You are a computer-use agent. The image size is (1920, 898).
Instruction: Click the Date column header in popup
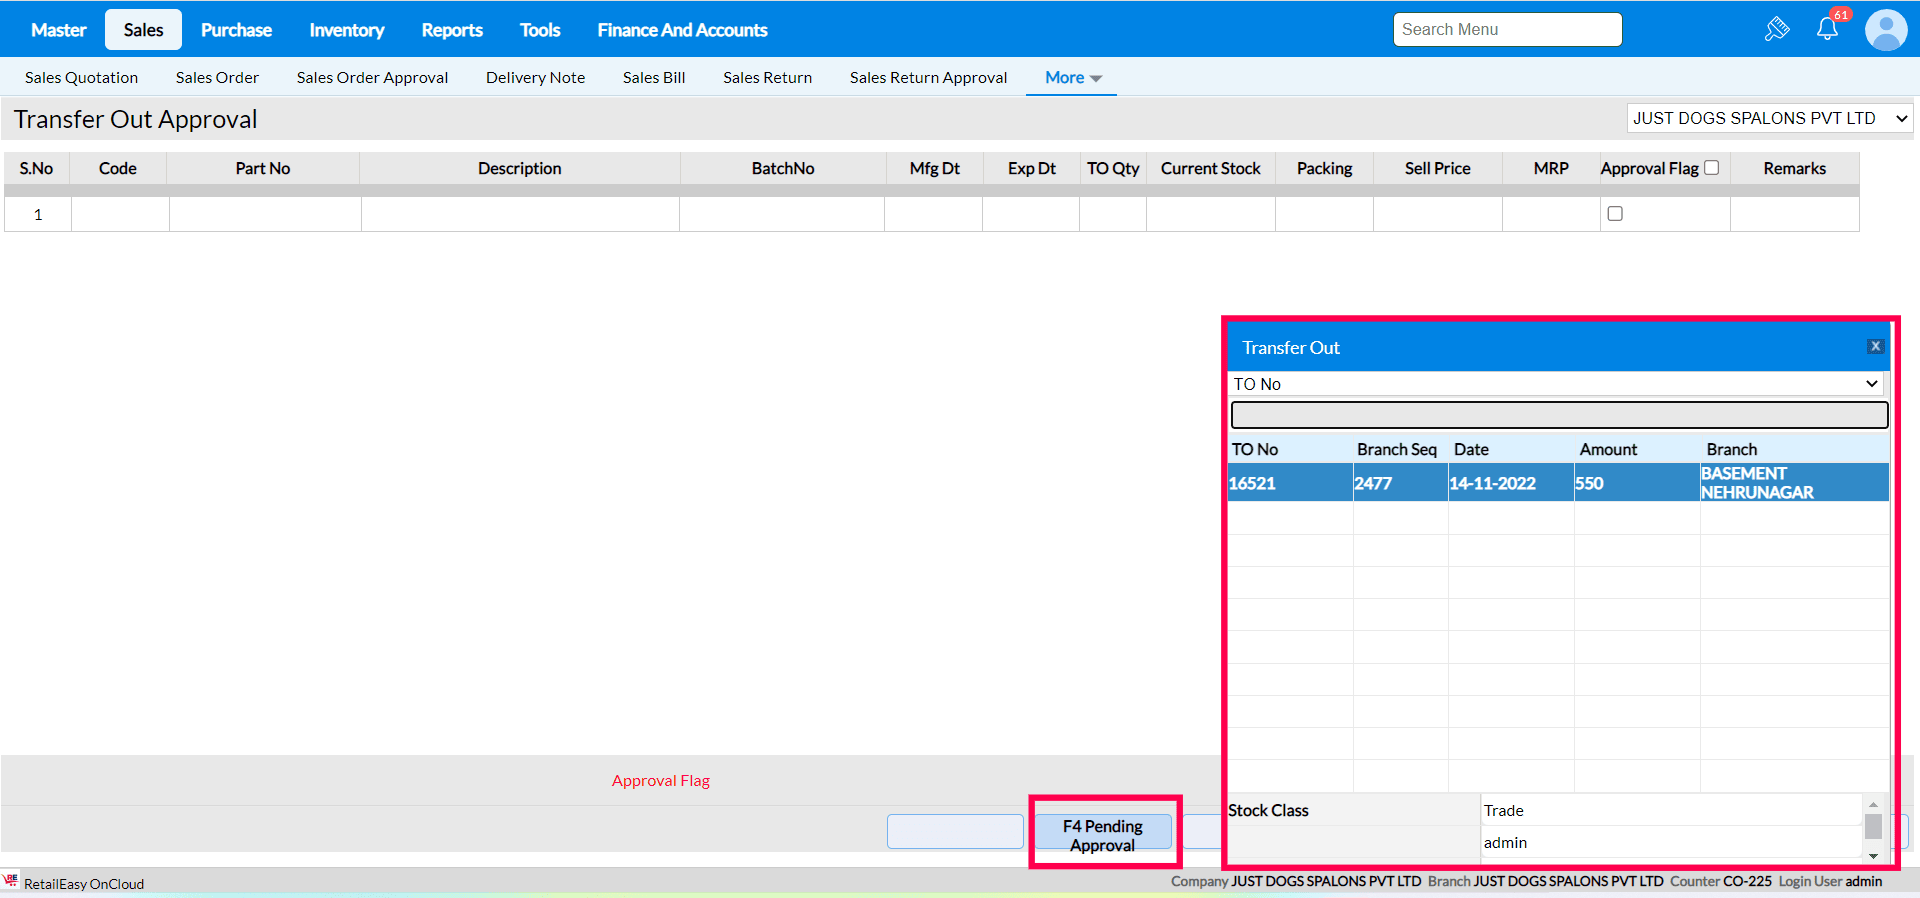pos(1471,450)
